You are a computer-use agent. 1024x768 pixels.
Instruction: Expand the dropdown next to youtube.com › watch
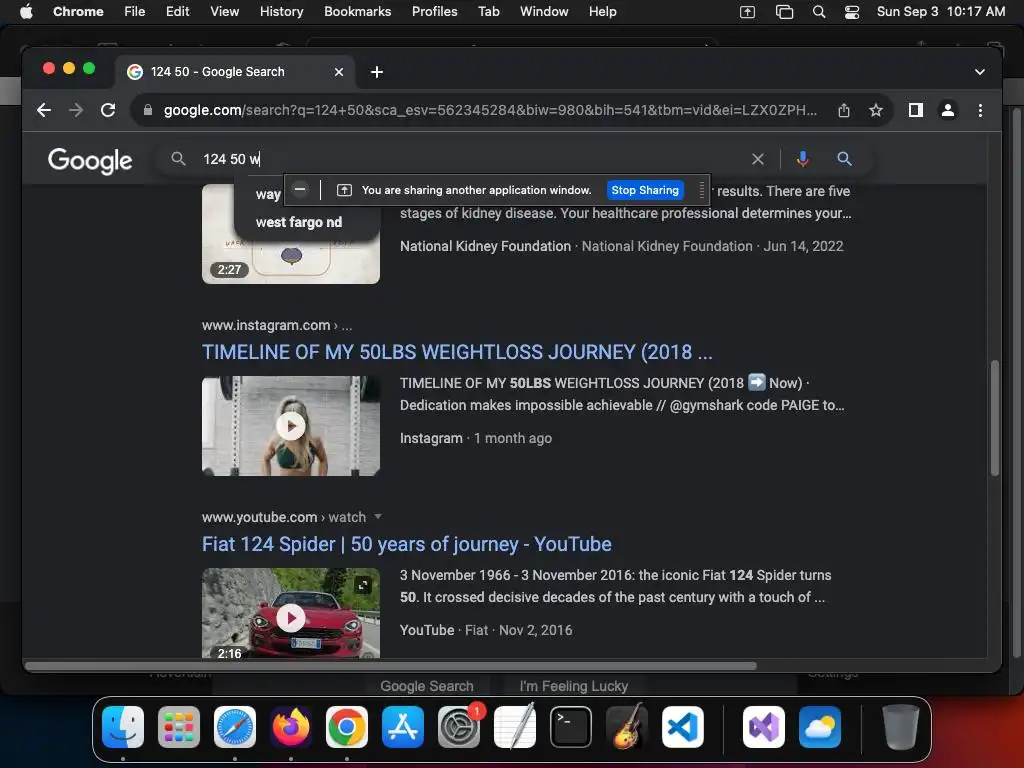click(x=377, y=517)
